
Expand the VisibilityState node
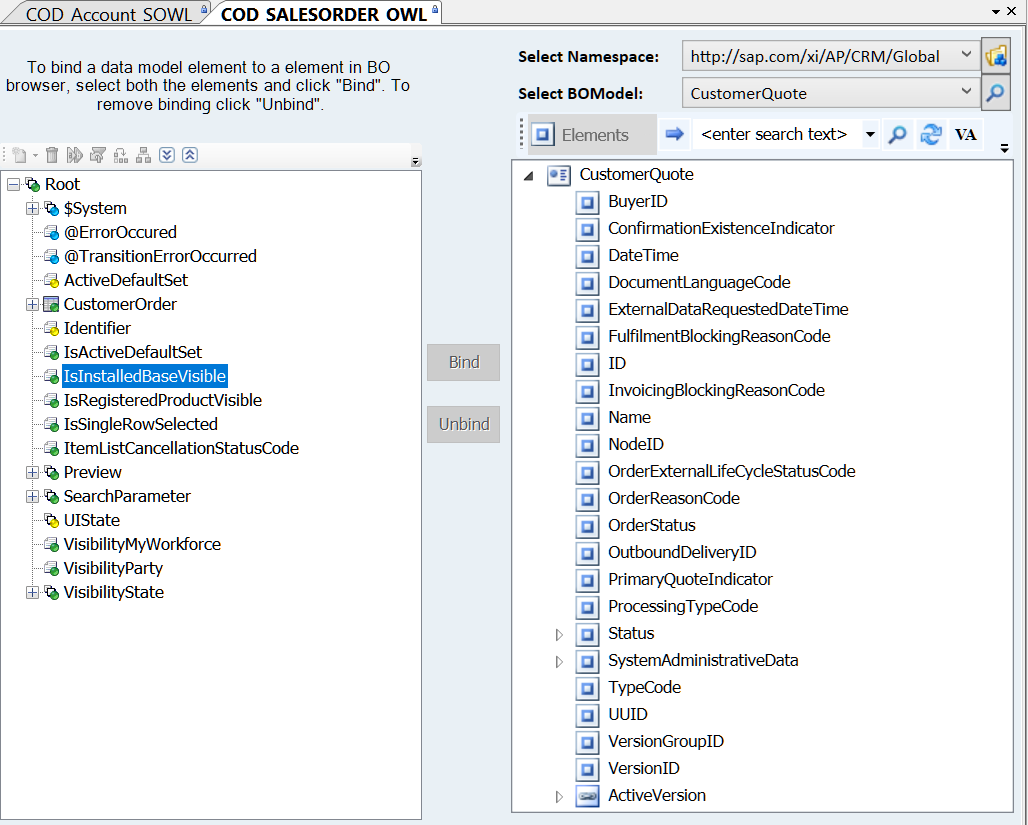[x=32, y=592]
